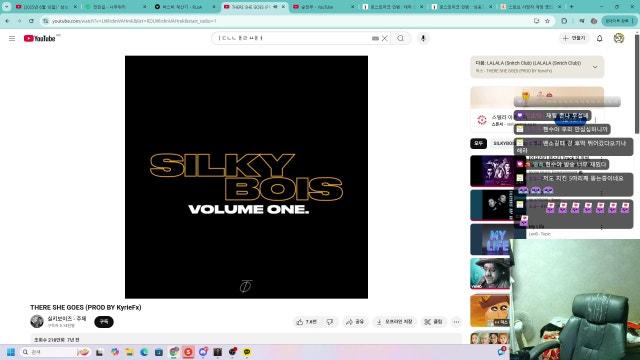Viewport: 640px width, 360px height.
Task: Start voice search with microphone icon
Action: [x=423, y=38]
